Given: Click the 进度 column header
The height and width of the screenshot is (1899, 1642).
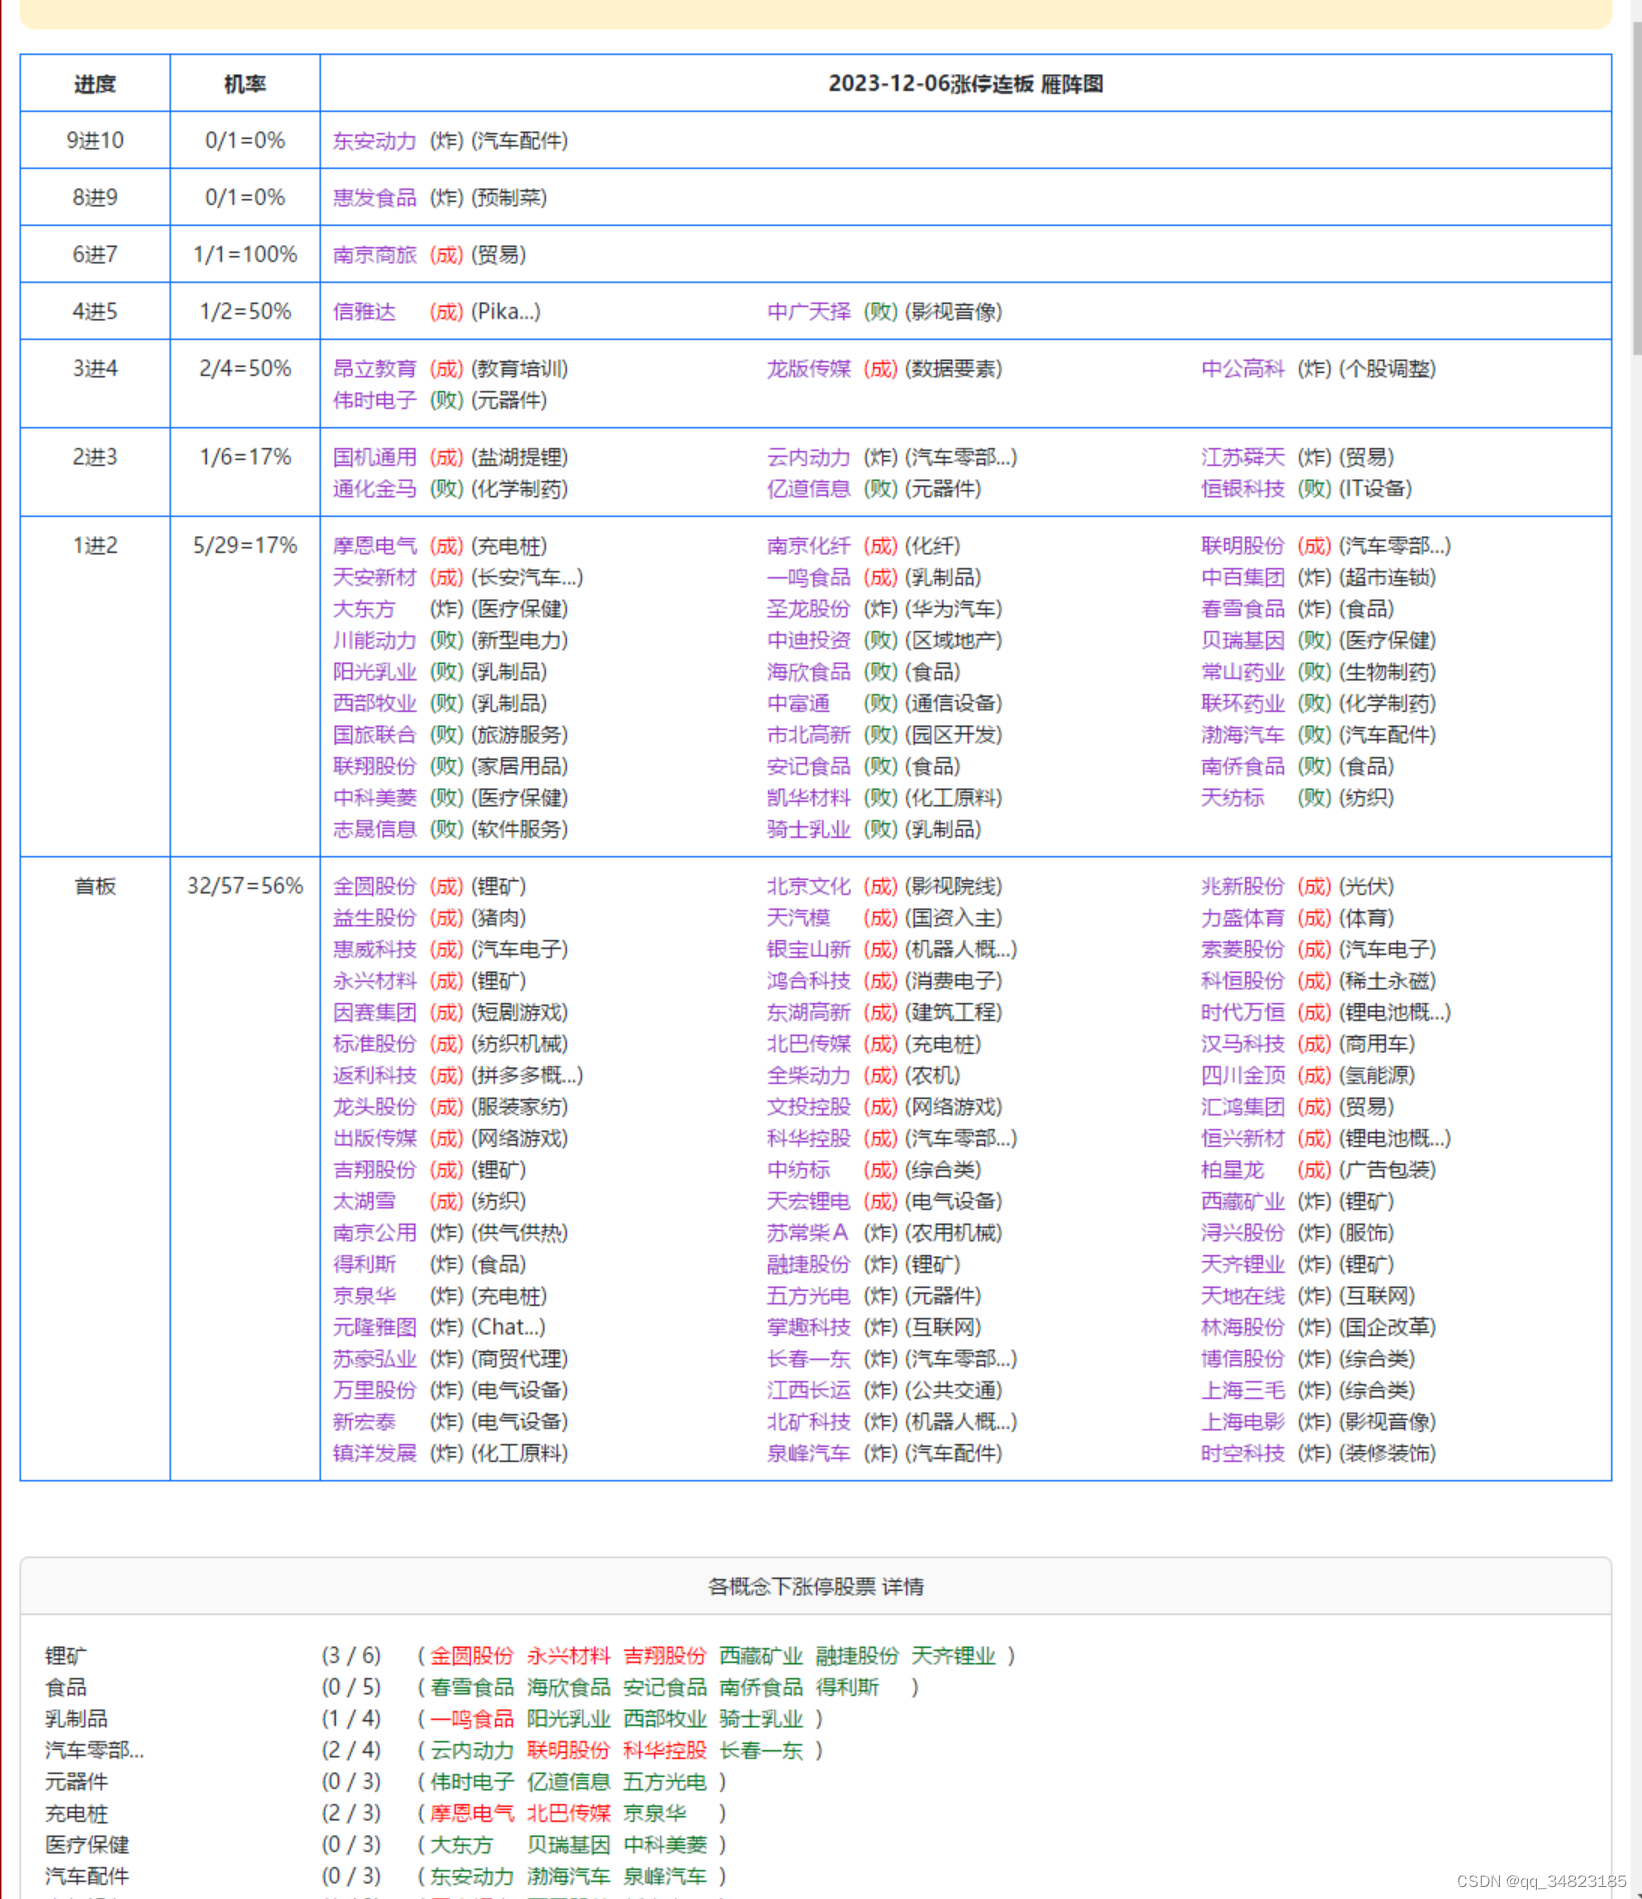Looking at the screenshot, I should click(x=95, y=84).
